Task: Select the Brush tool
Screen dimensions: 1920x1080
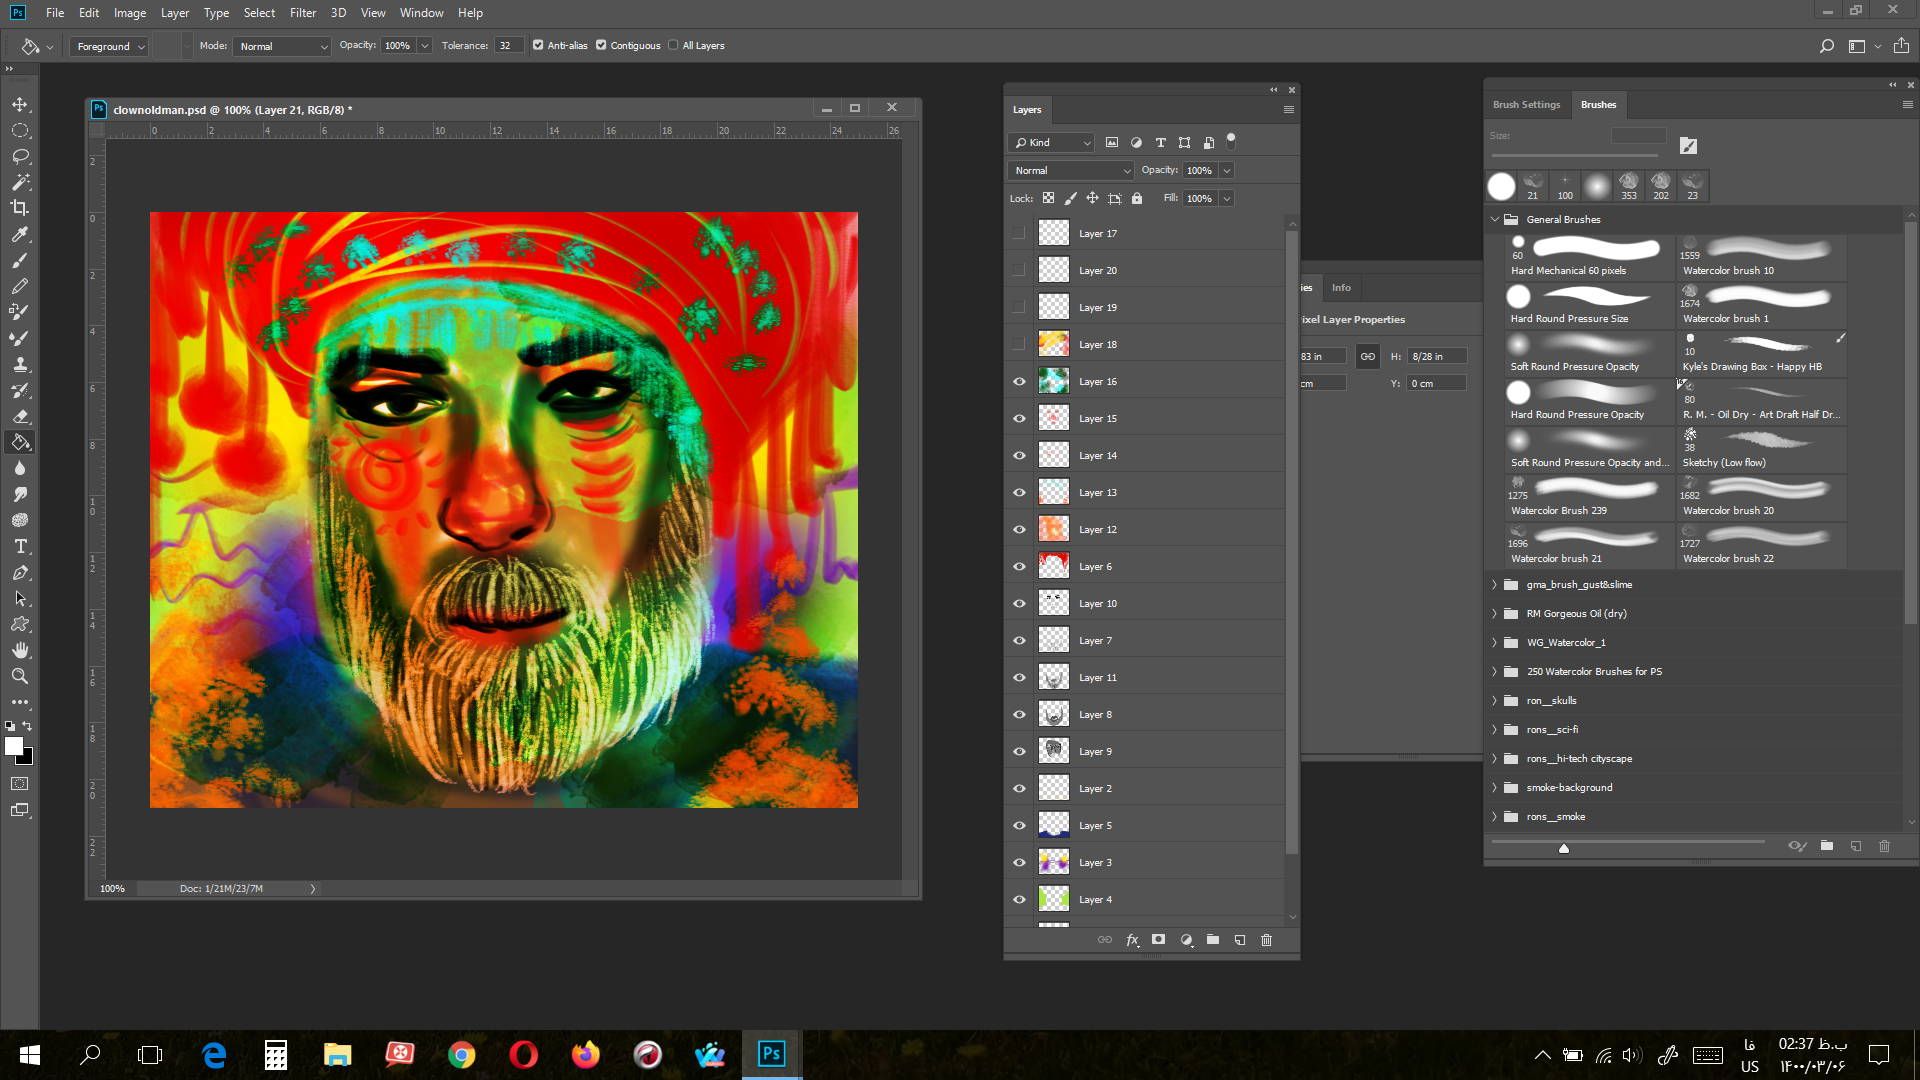Action: (x=20, y=260)
